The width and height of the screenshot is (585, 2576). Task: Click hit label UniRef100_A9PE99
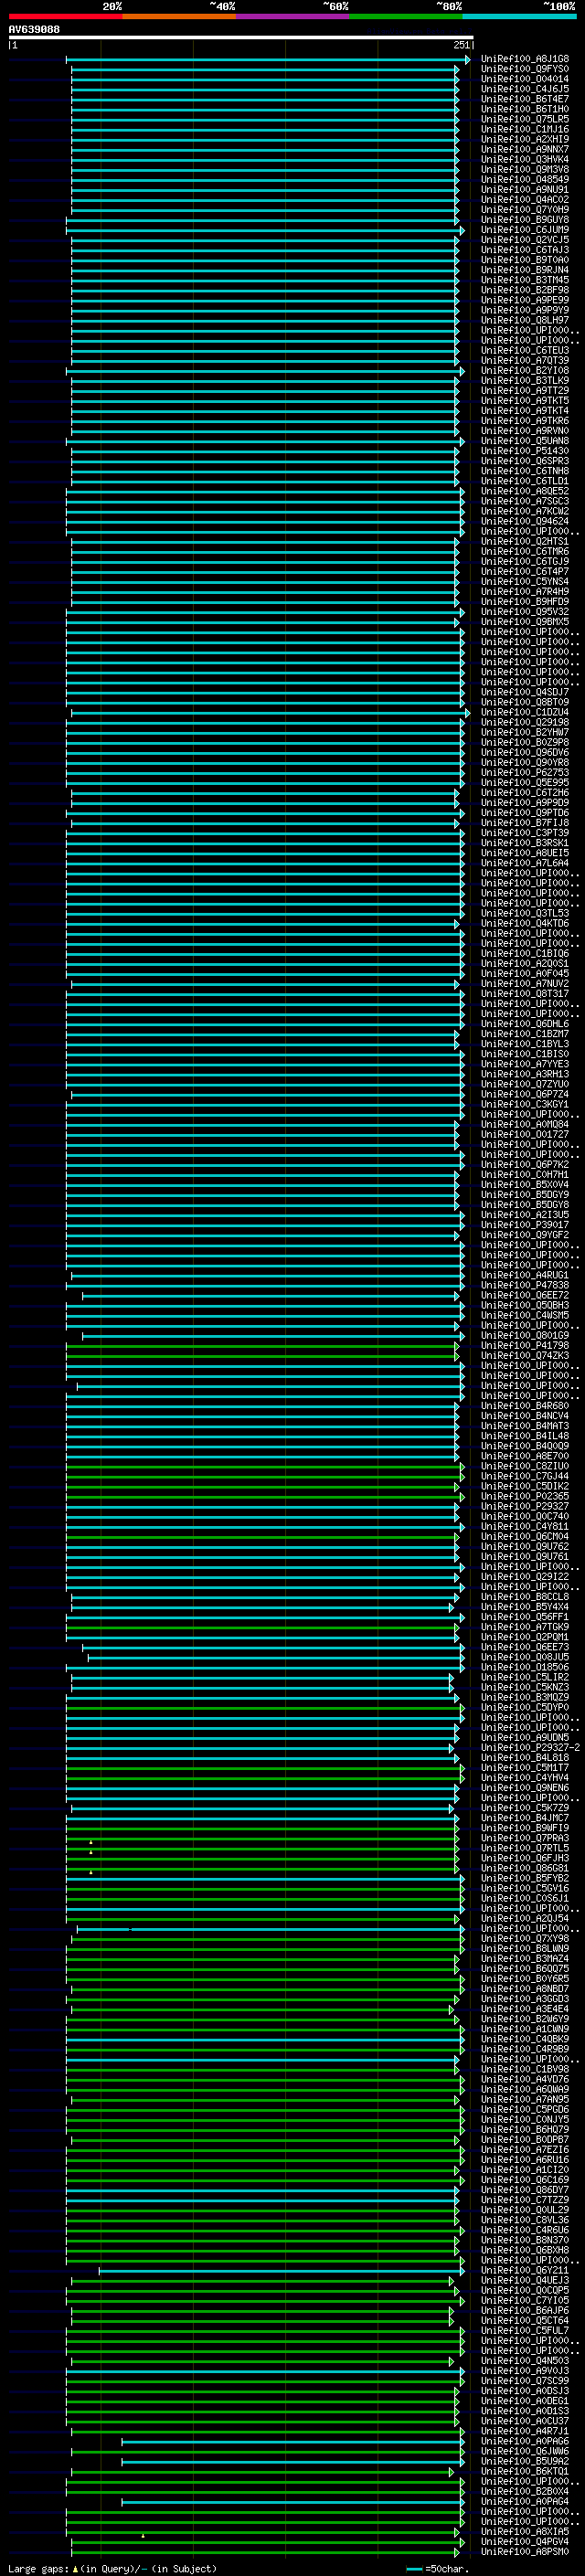click(x=525, y=300)
